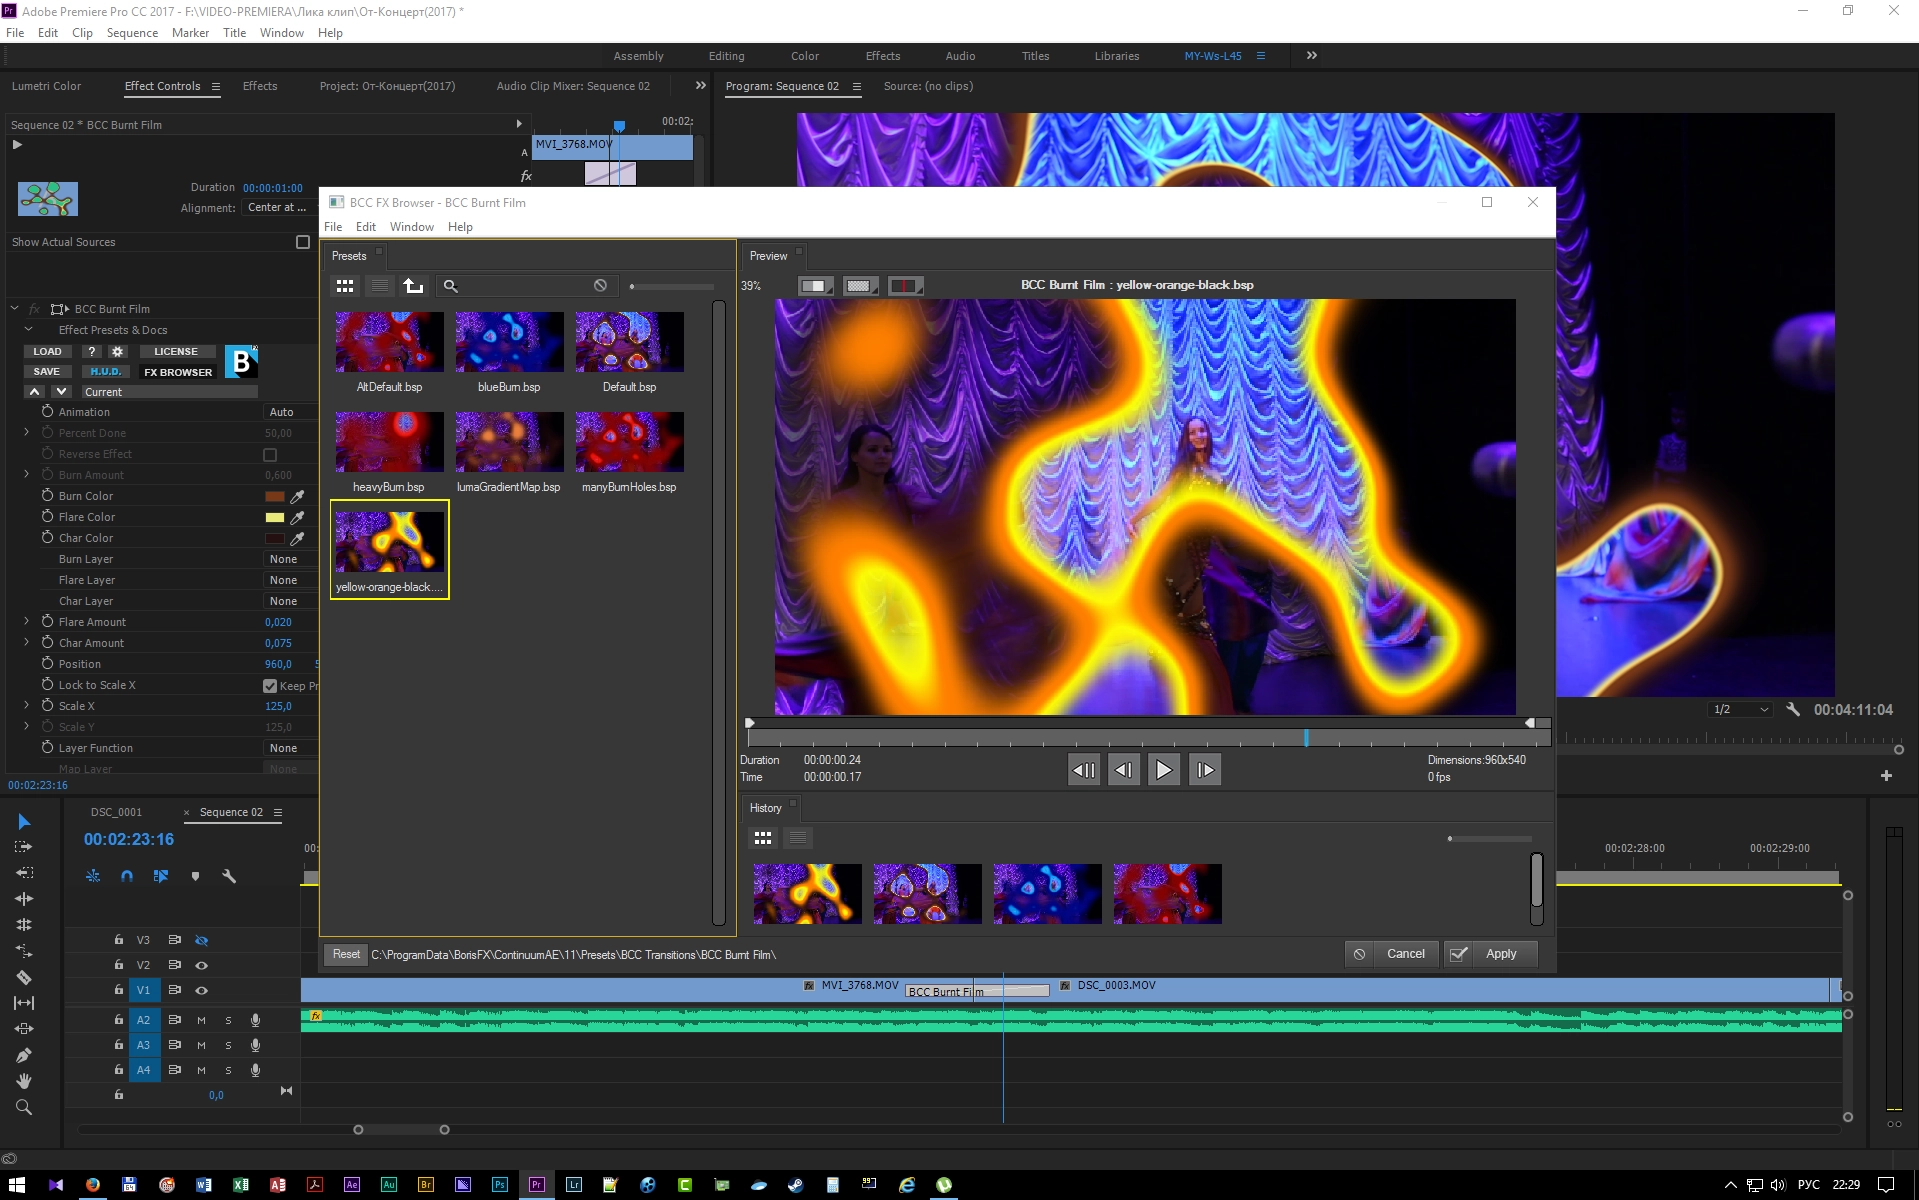Screen dimensions: 1919x1200
Task: Open Window menu in FX Browser
Action: pyautogui.click(x=411, y=227)
